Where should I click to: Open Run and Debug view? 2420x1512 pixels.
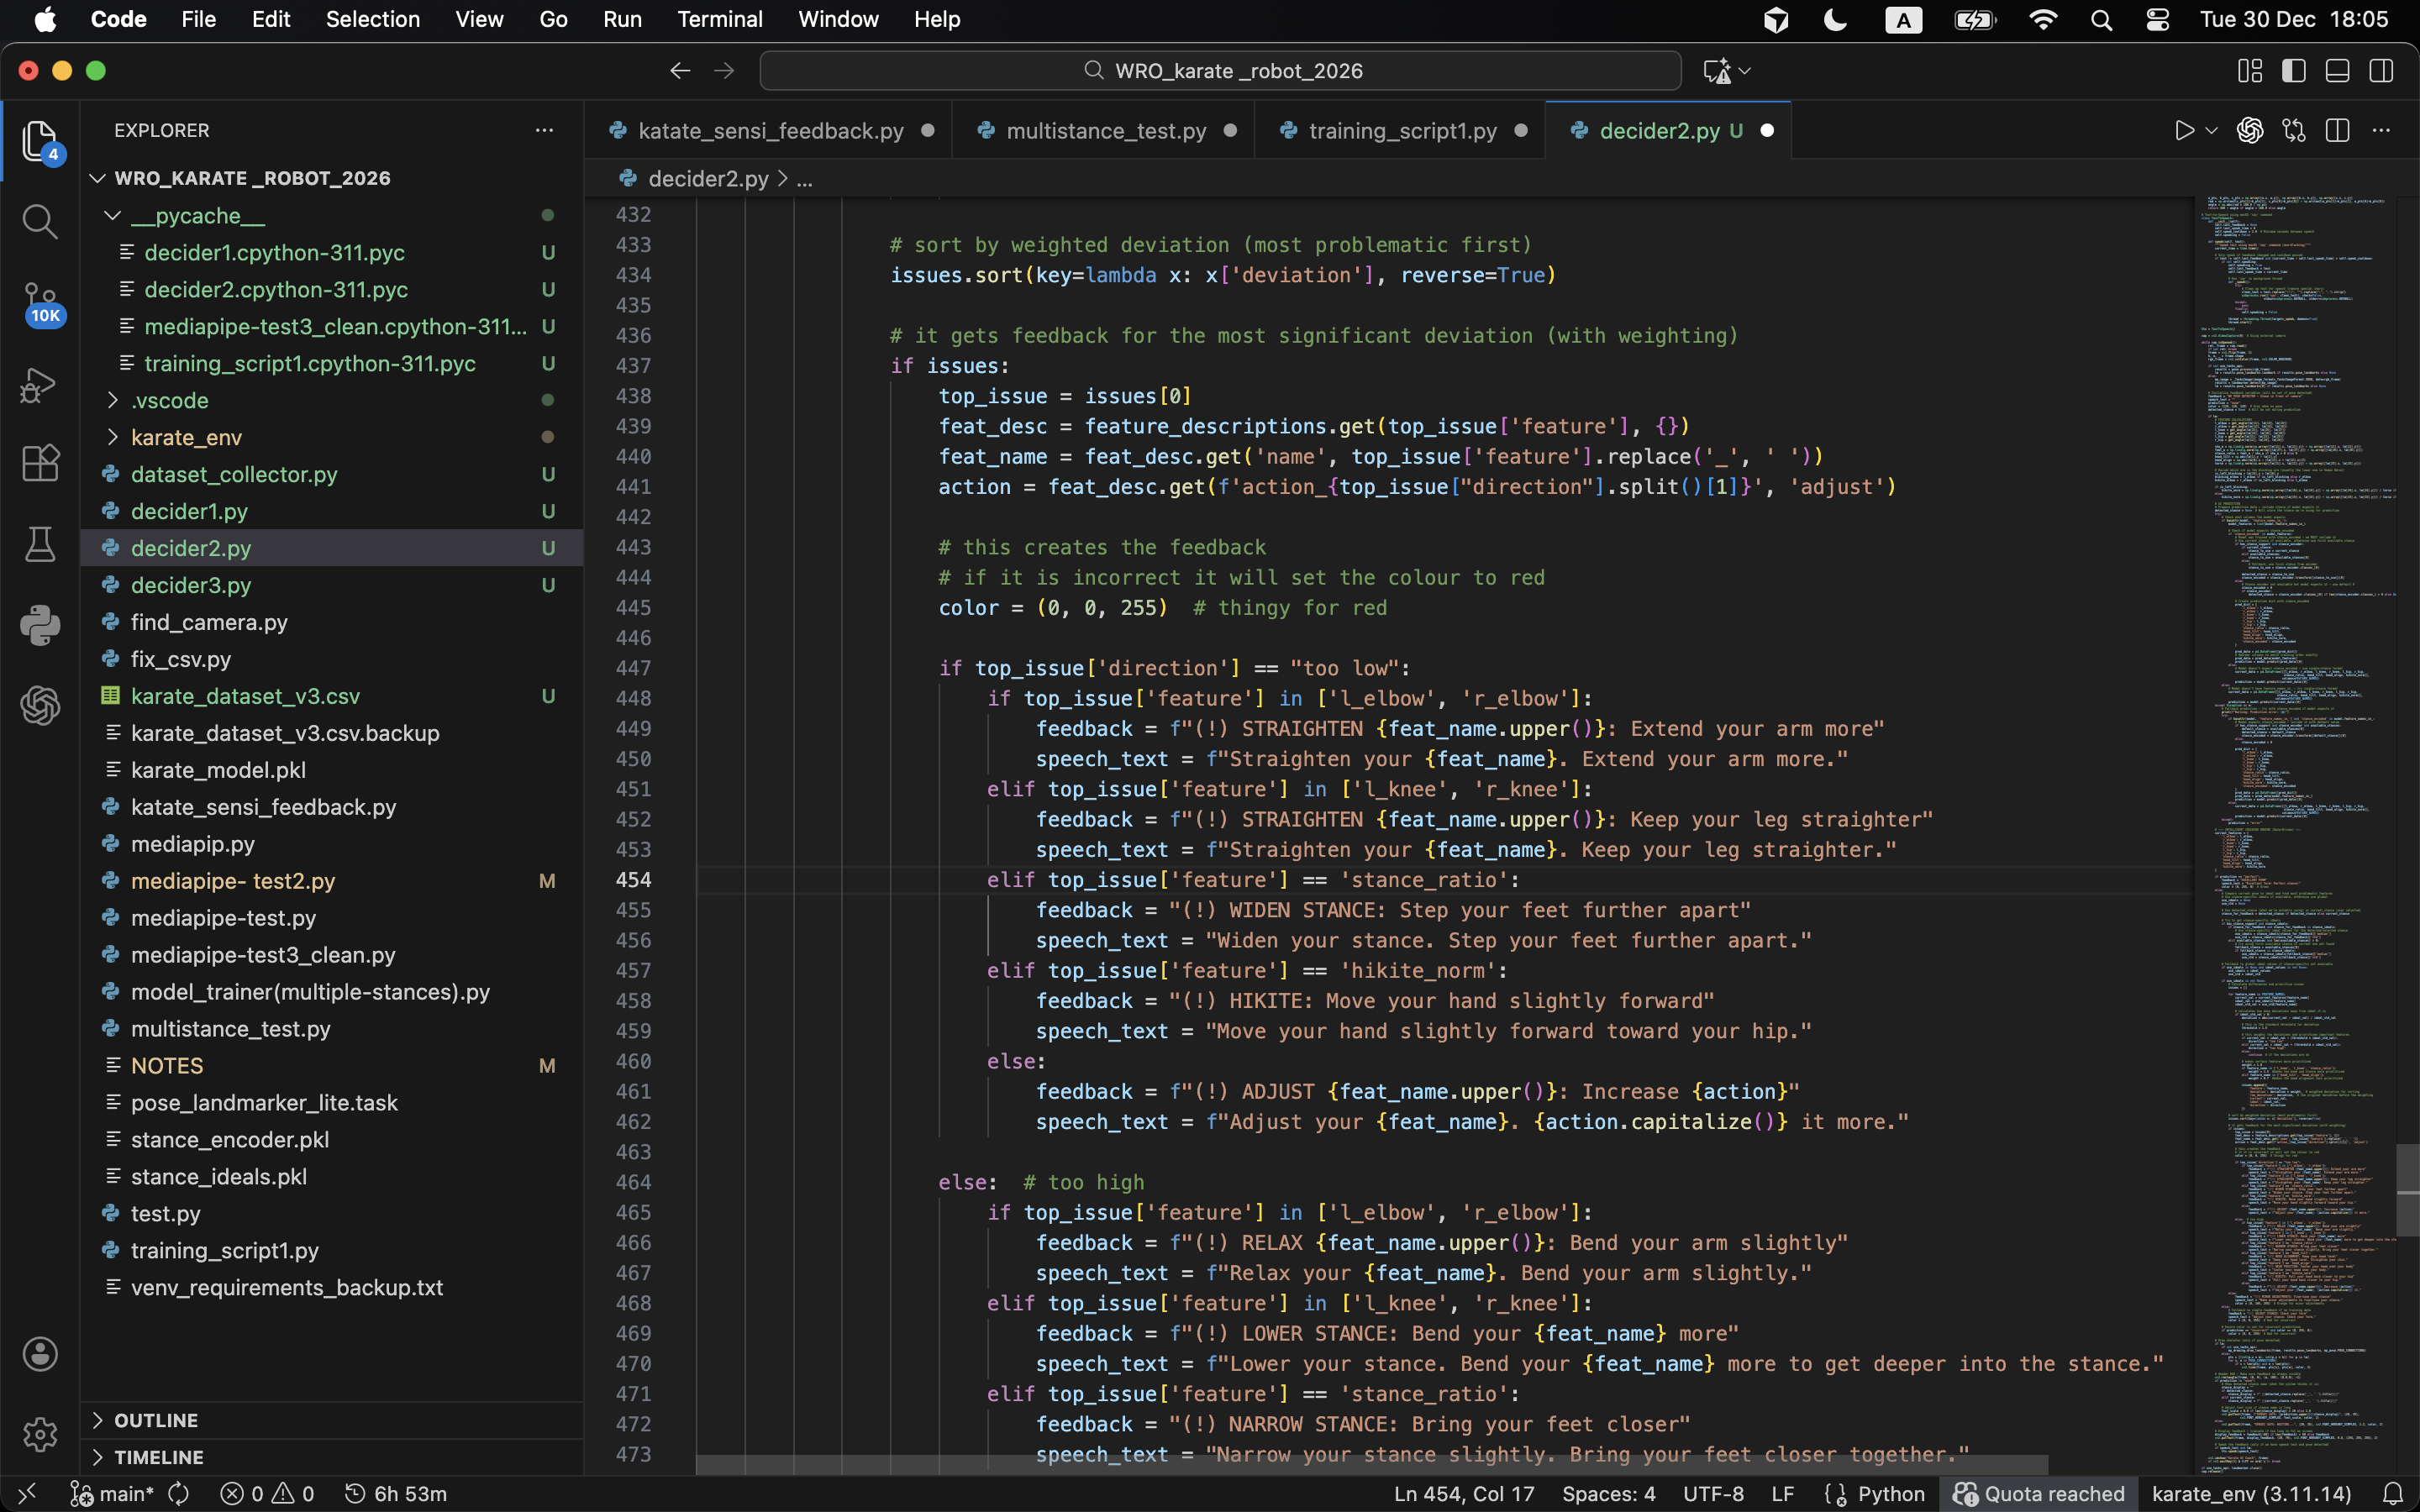coord(40,385)
